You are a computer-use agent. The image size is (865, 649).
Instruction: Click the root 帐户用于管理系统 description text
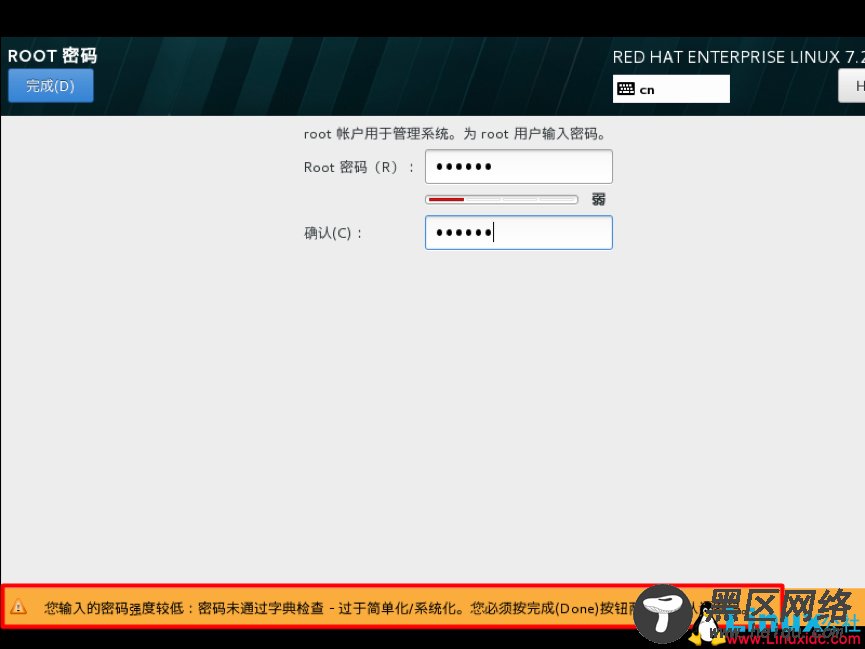pos(455,134)
